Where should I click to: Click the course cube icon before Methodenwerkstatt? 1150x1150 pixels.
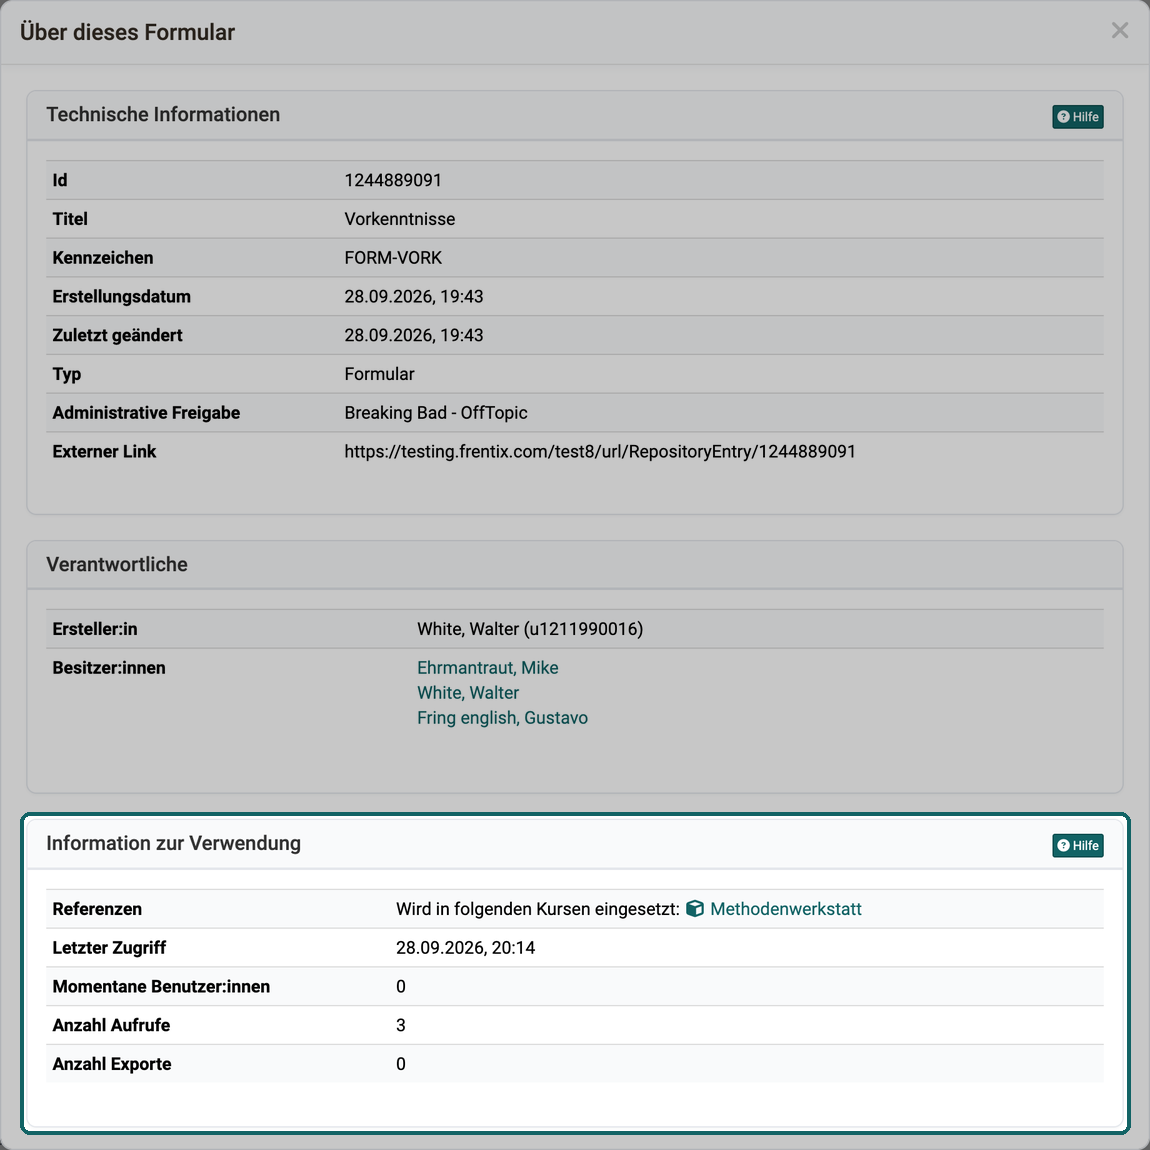click(695, 909)
